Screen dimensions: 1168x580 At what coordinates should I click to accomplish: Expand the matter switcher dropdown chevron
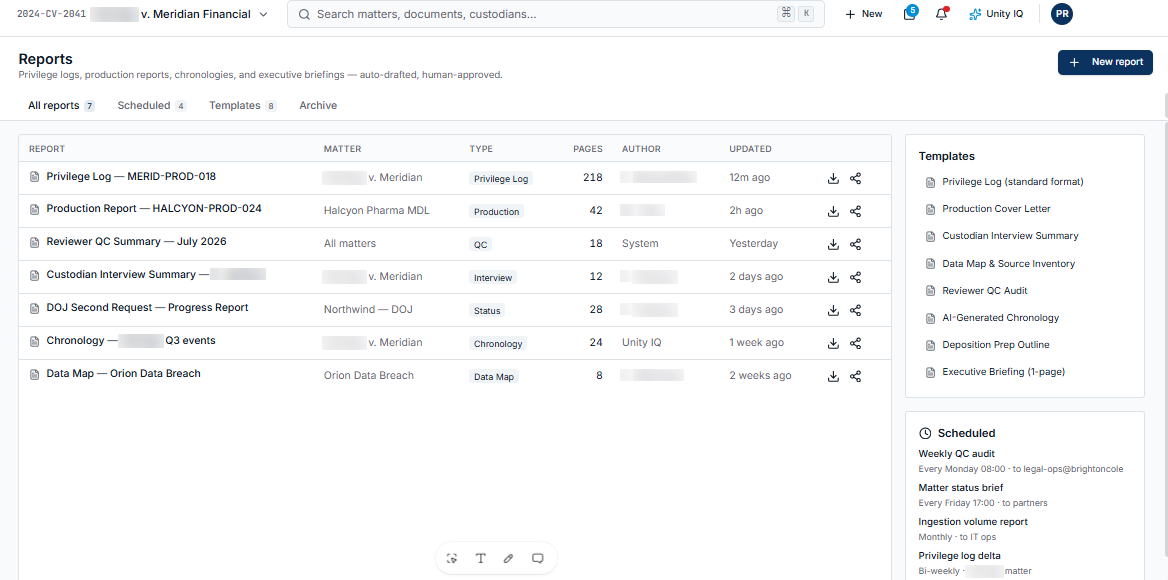click(x=263, y=14)
